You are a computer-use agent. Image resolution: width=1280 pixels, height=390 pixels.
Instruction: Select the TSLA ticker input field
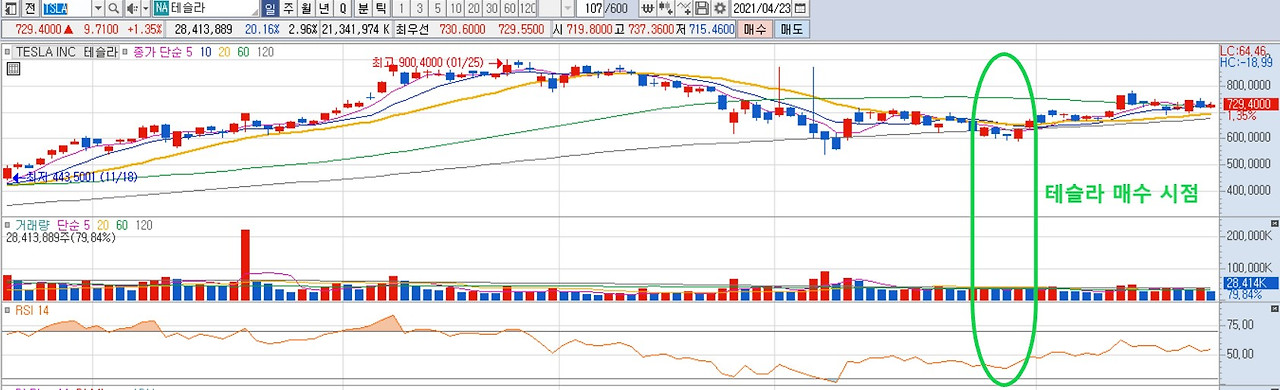(65, 8)
